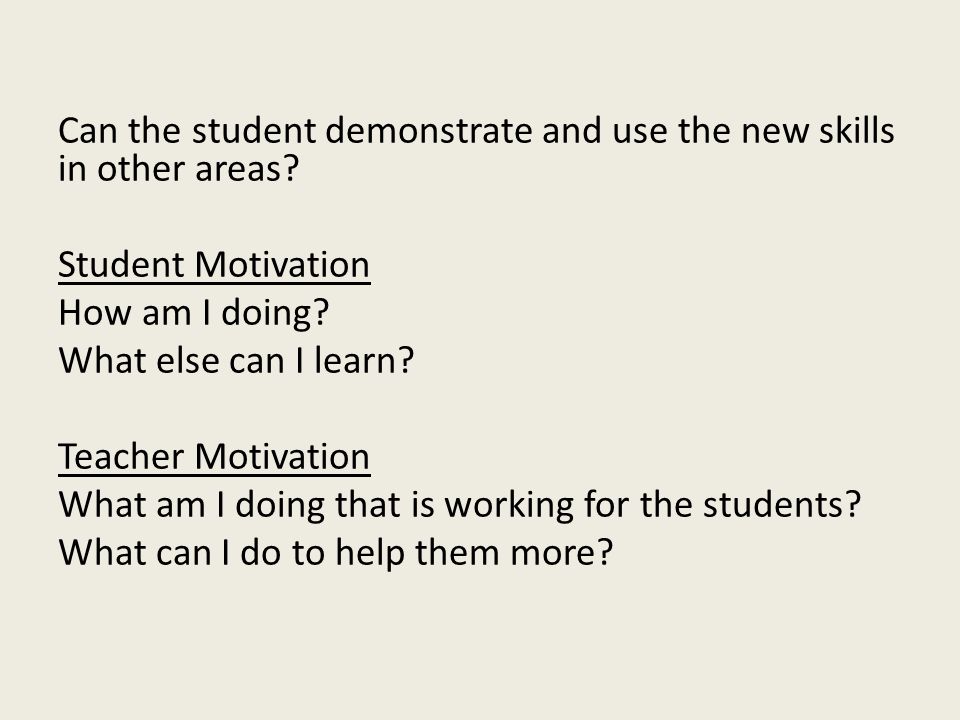Screen dimensions: 960x720
Task: Click the word 'help' in the last line
Action: pyautogui.click(x=370, y=553)
